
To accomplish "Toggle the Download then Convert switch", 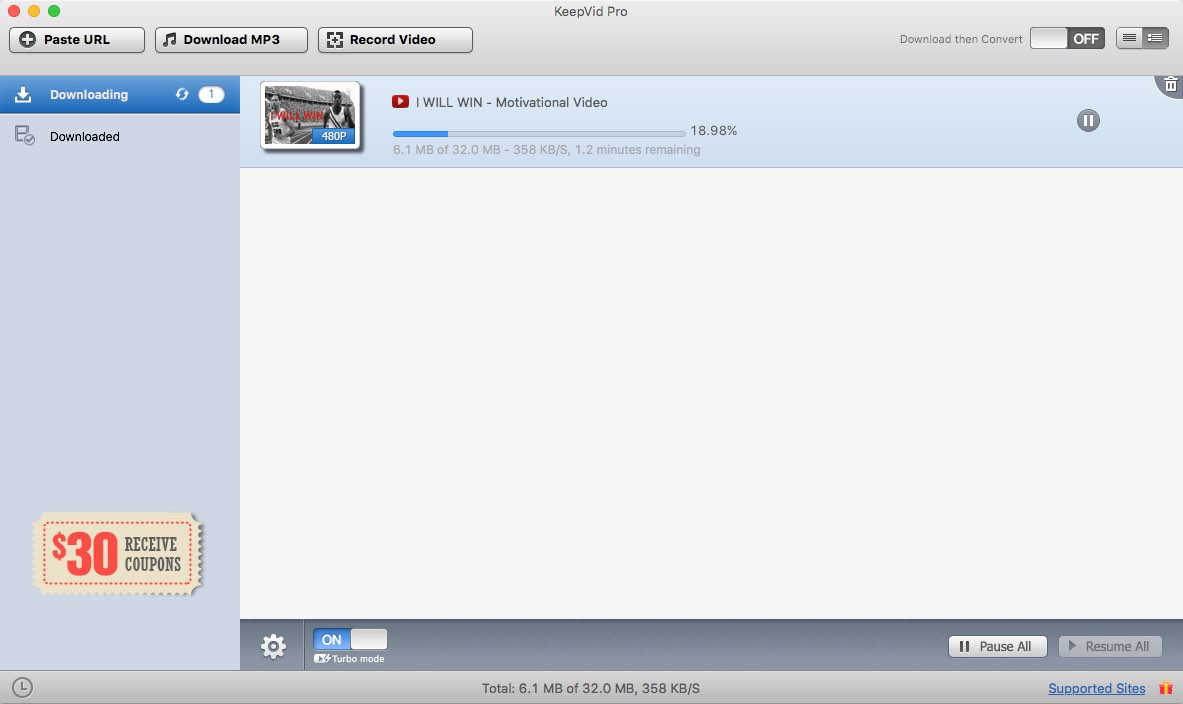I will 1067,38.
